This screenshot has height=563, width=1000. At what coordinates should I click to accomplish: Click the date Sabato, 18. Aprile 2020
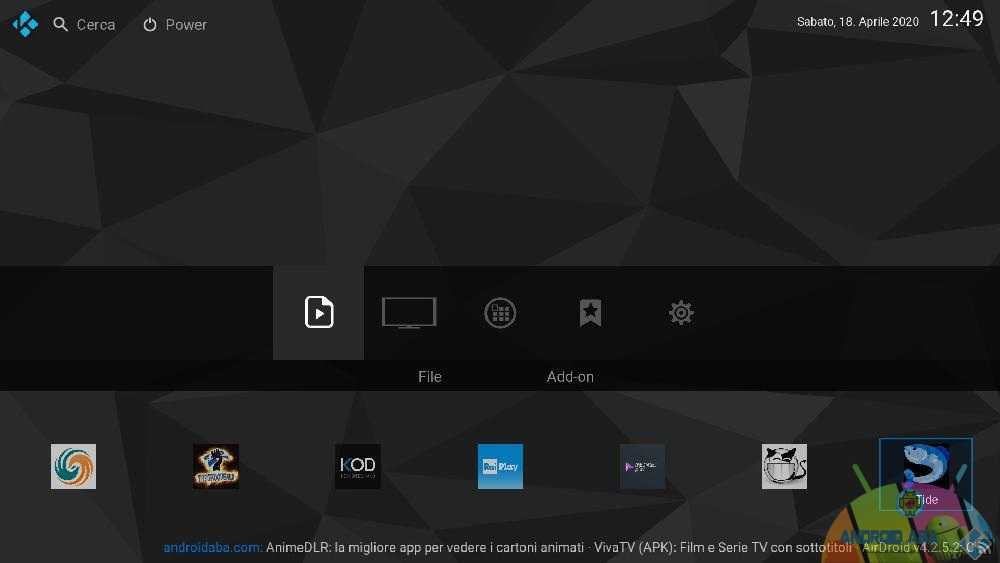point(858,22)
